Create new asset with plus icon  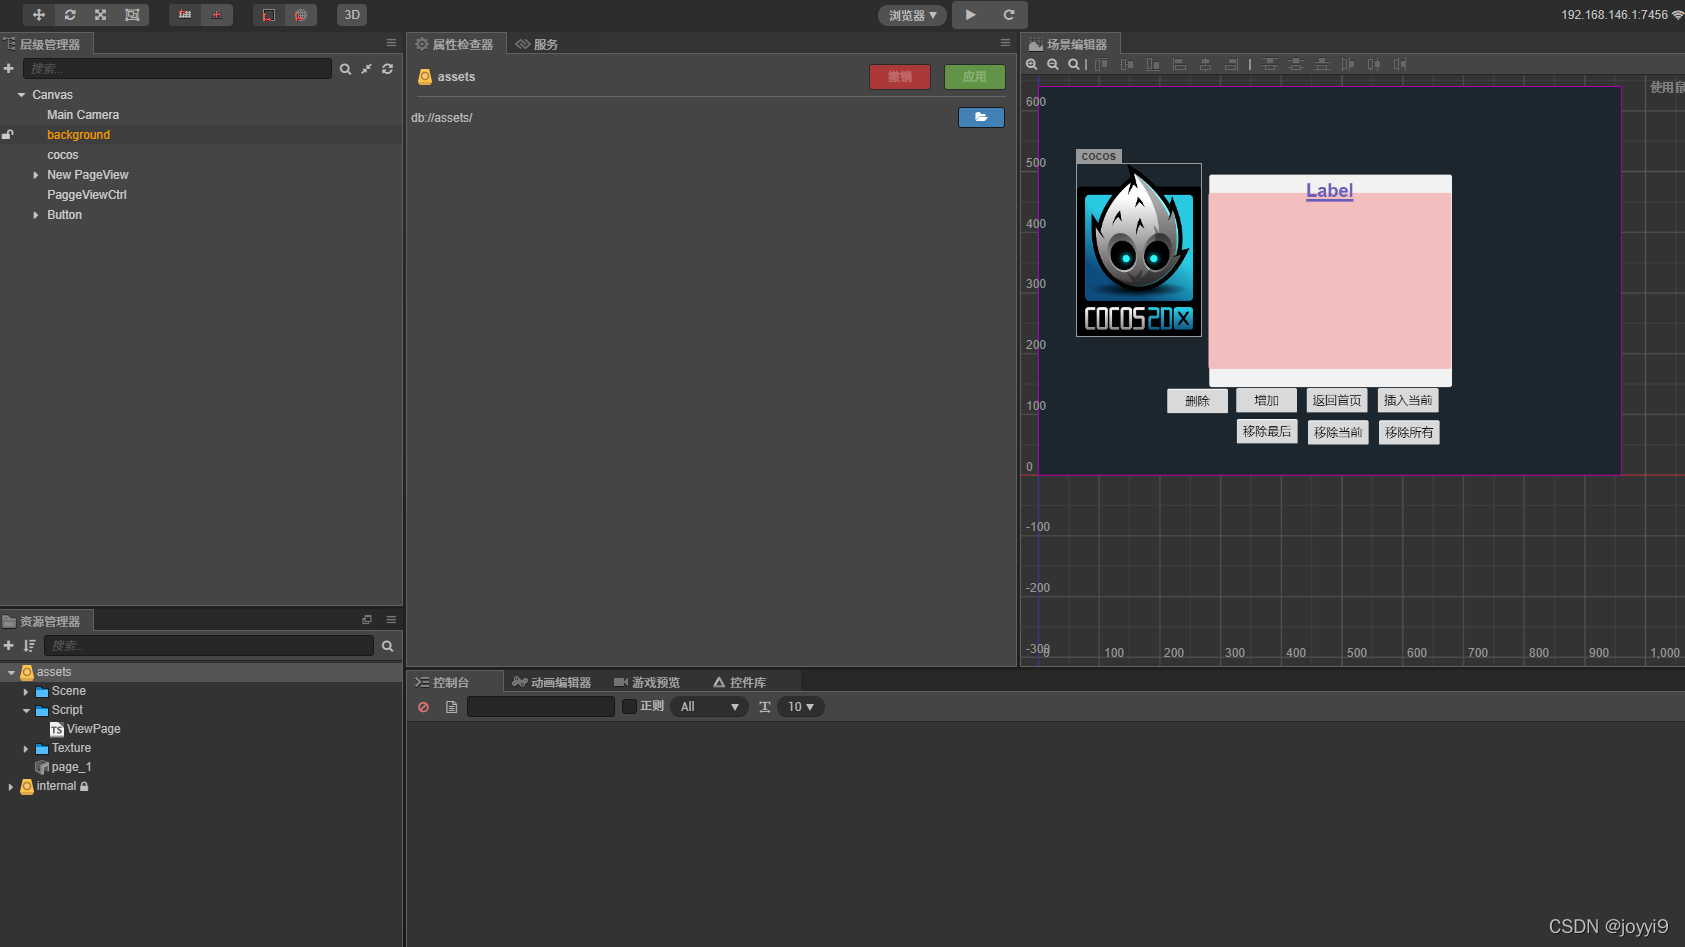pos(9,646)
